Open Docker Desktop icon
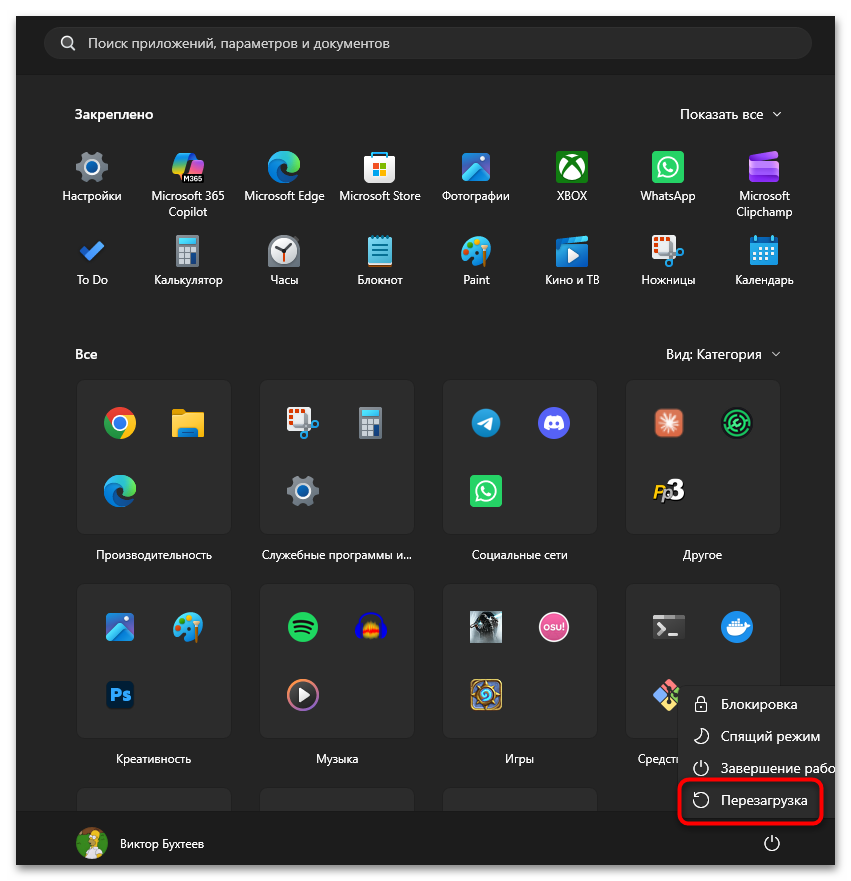The height and width of the screenshot is (881, 851). [736, 627]
